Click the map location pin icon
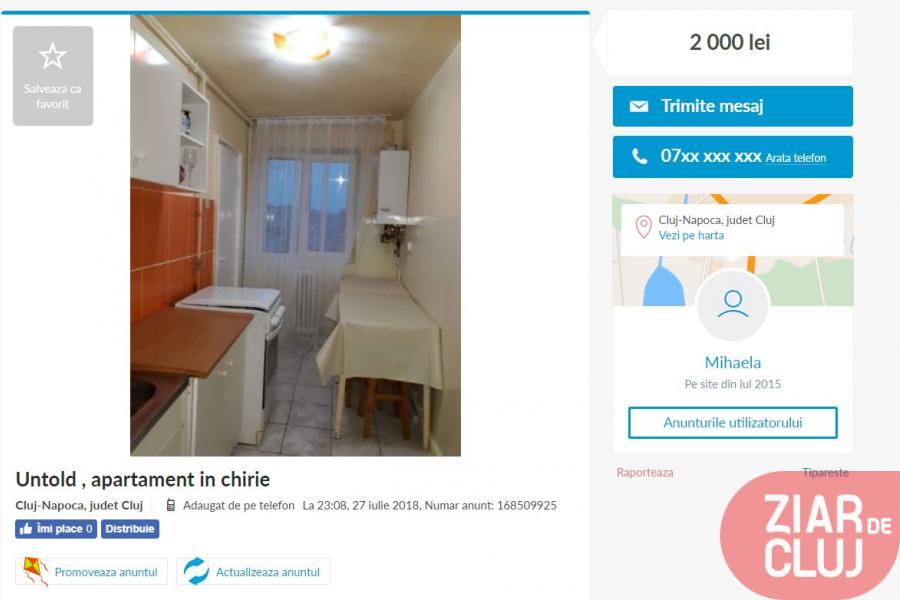Screen dimensions: 900x600 [x=643, y=227]
